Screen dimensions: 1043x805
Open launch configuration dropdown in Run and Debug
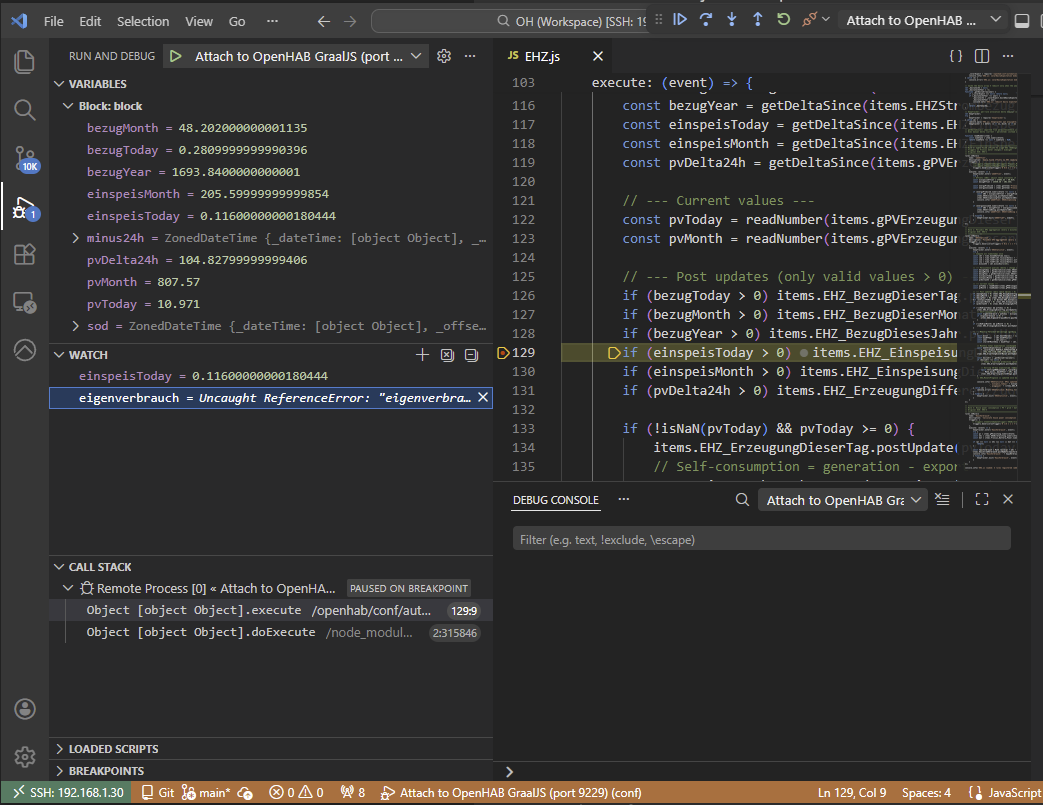(x=417, y=57)
